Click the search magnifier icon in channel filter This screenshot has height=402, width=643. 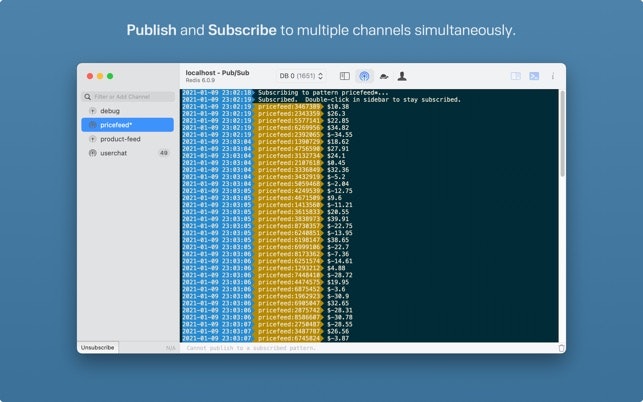tap(87, 97)
